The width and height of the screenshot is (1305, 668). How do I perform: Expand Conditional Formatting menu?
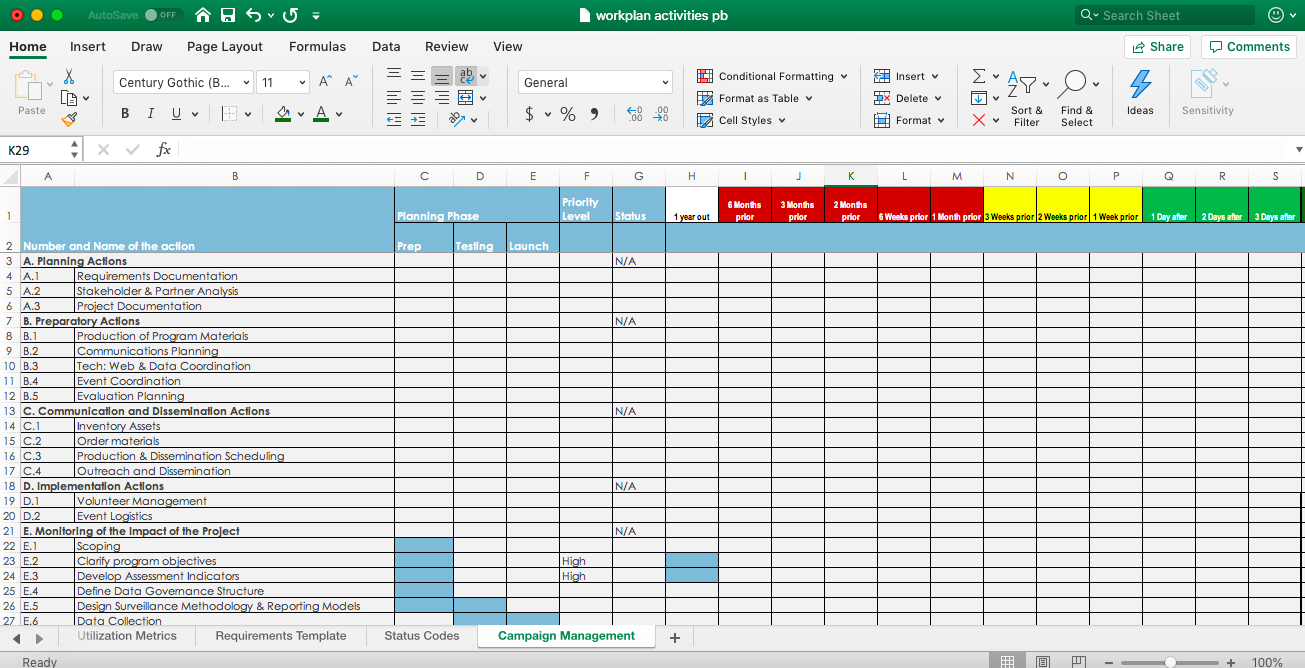[x=773, y=76]
